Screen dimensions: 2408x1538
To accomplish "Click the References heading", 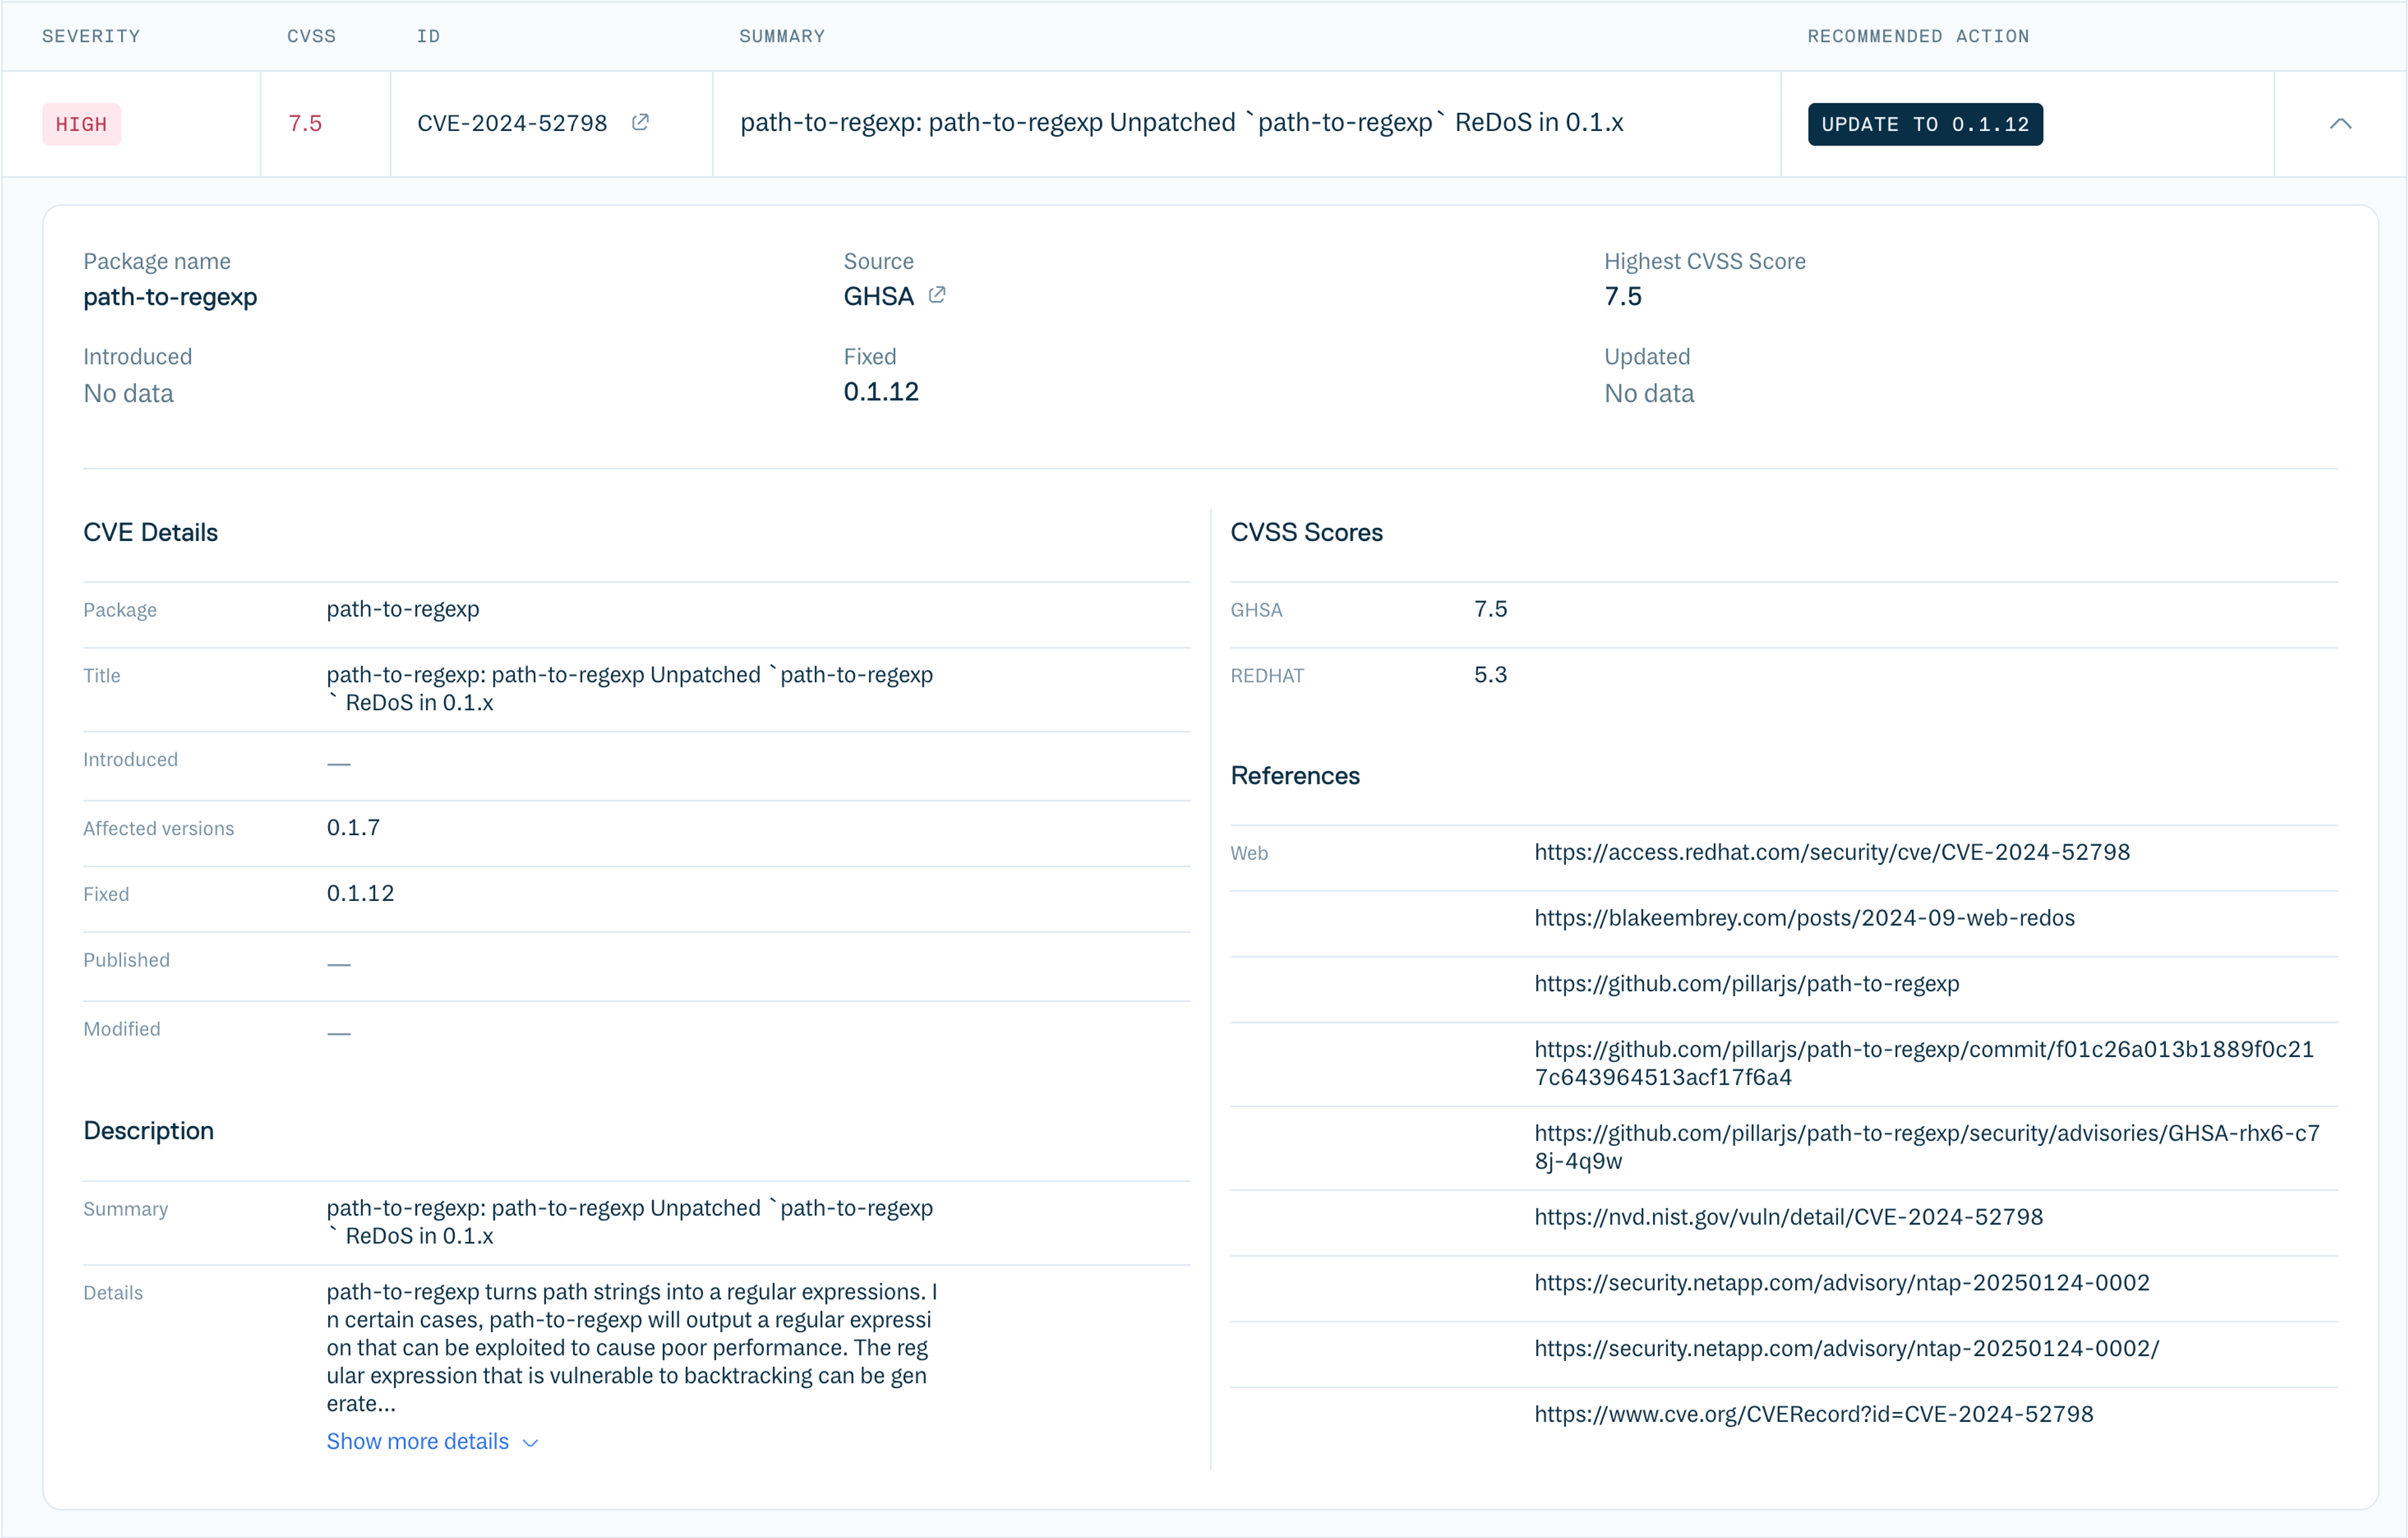I will [1294, 776].
